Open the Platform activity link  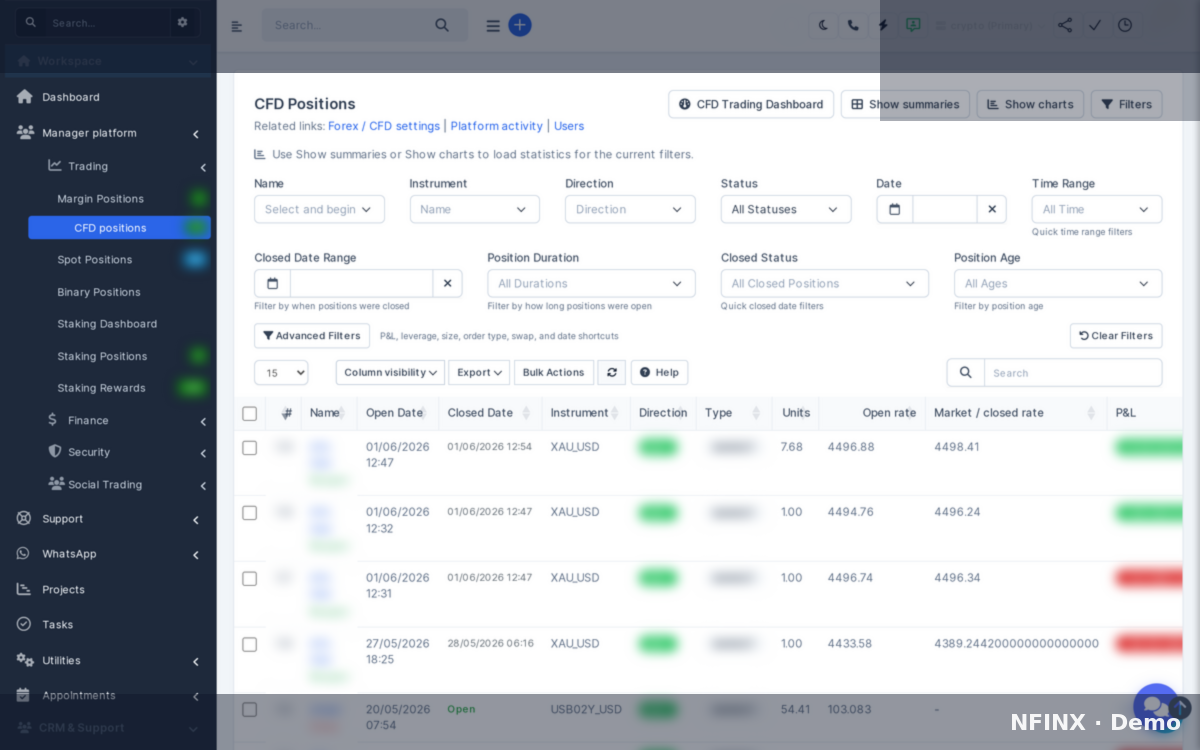(x=497, y=126)
